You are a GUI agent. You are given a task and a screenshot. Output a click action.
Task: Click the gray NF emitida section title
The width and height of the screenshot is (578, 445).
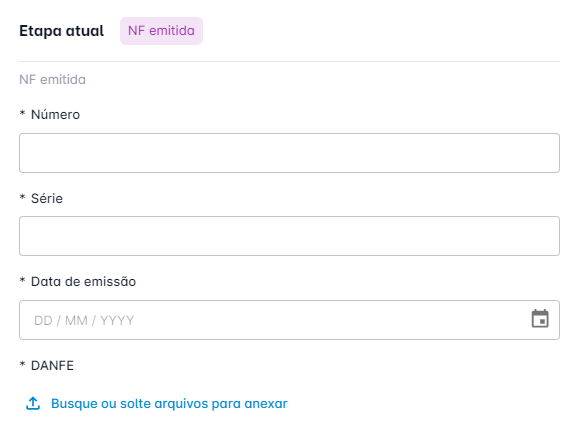point(52,80)
